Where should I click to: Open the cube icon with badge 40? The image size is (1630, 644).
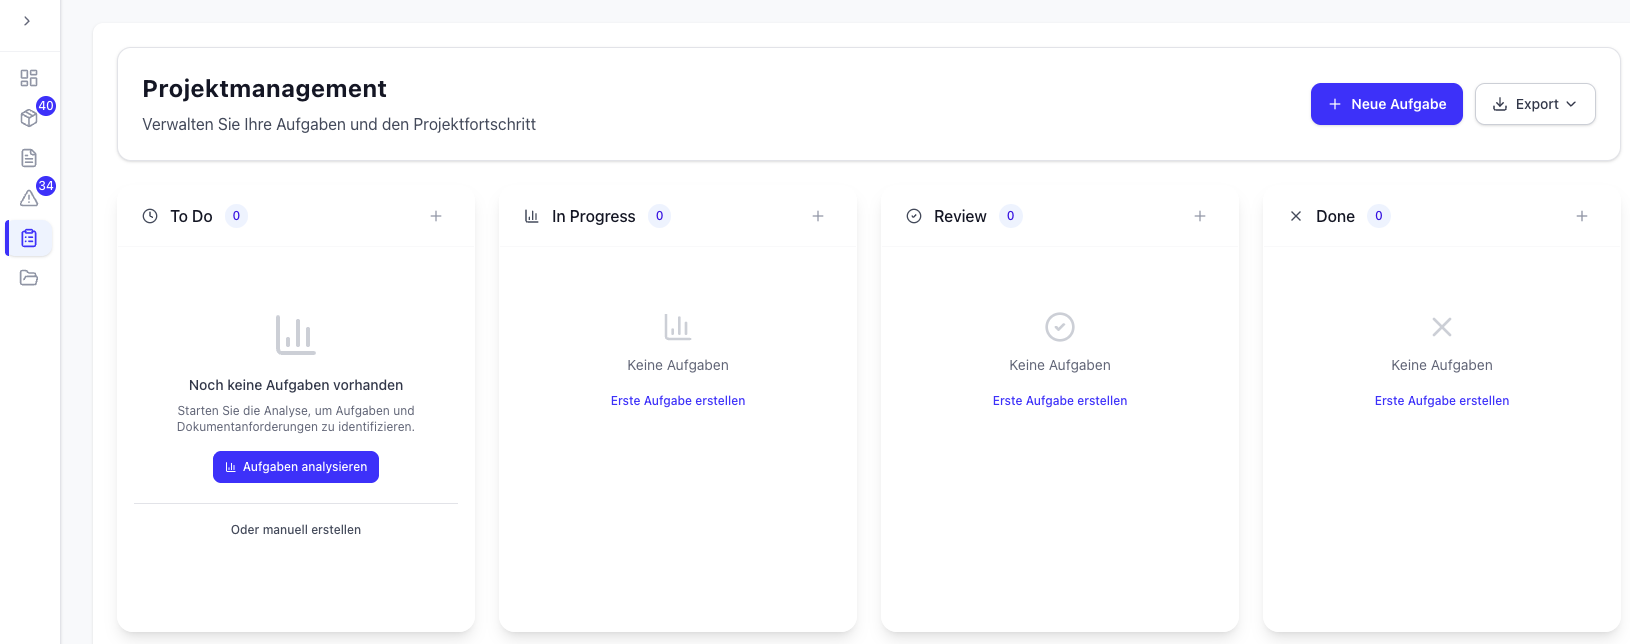(x=29, y=118)
